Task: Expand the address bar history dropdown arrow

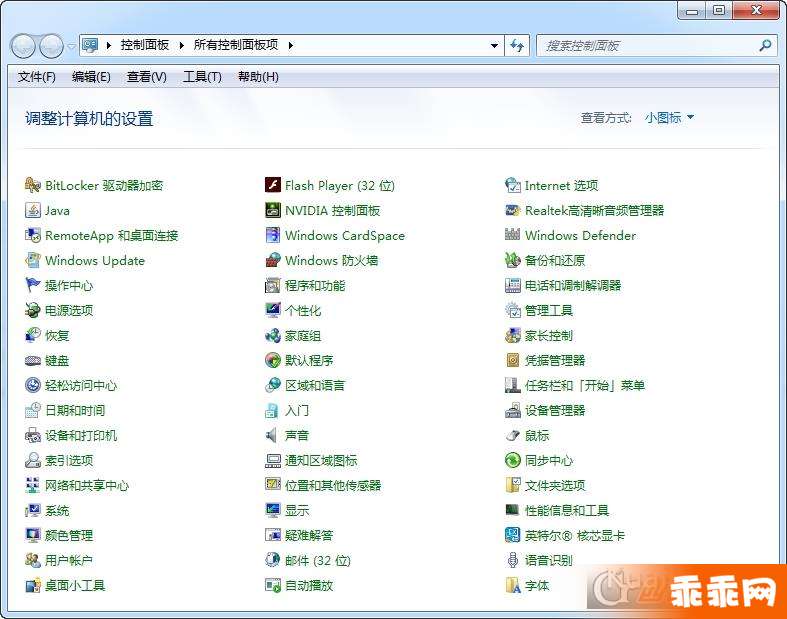Action: [x=494, y=46]
